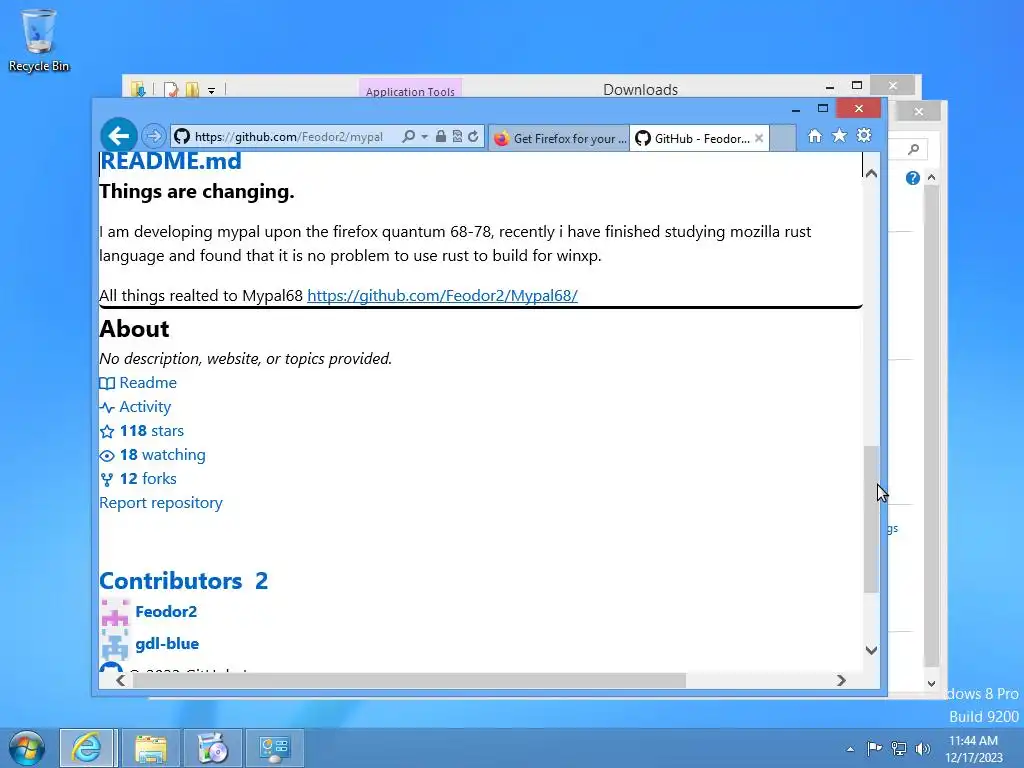Switch to the Get Firefox tab

pyautogui.click(x=560, y=138)
